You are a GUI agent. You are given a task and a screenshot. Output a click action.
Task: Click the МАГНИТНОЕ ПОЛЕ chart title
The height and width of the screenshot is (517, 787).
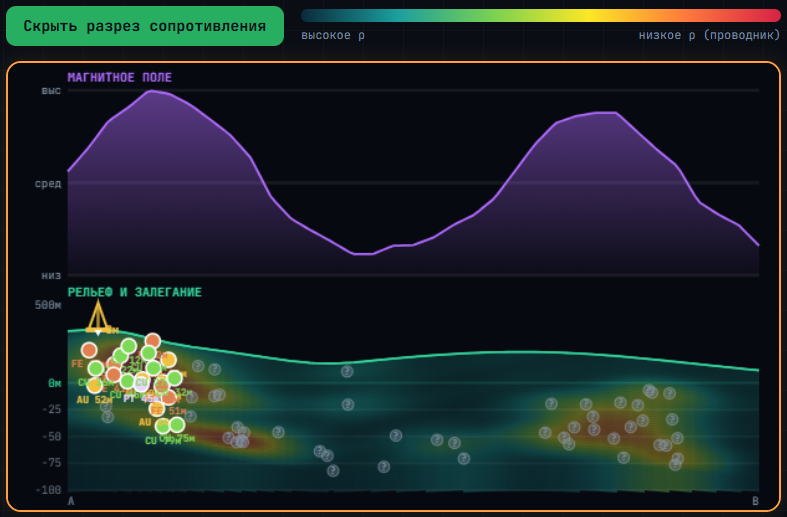(119, 77)
